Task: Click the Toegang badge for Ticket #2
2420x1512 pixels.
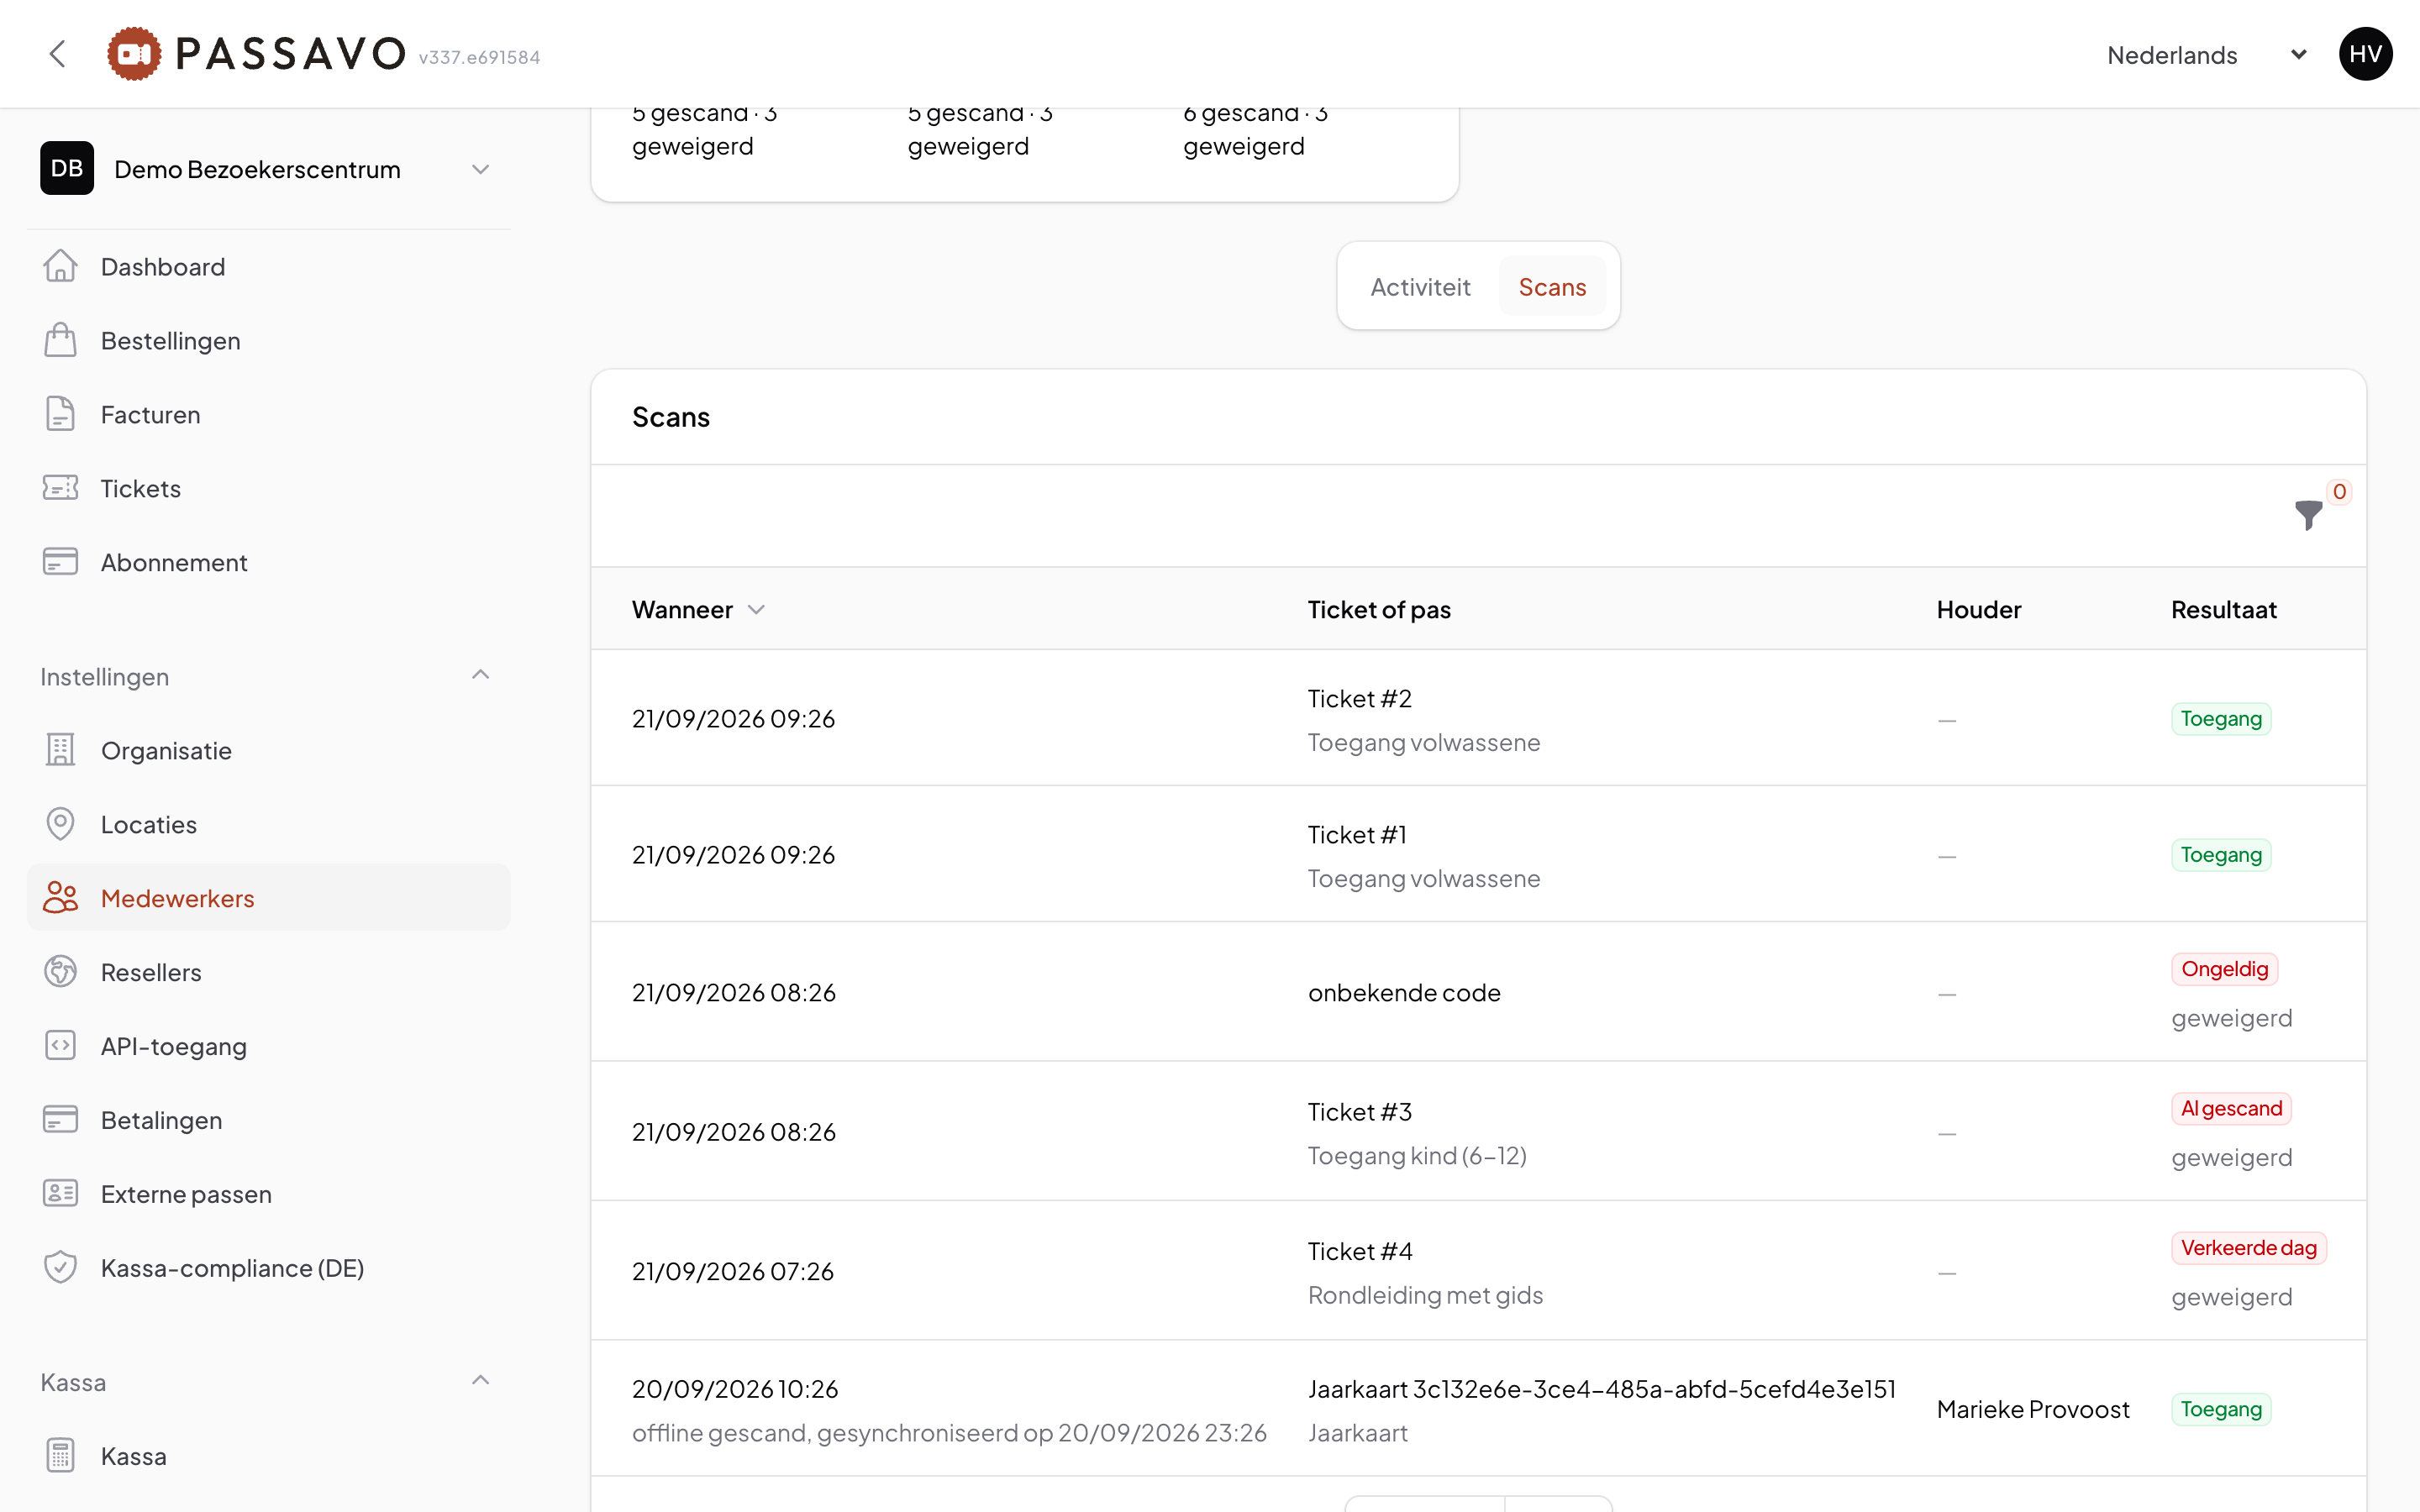Action: click(x=2221, y=719)
